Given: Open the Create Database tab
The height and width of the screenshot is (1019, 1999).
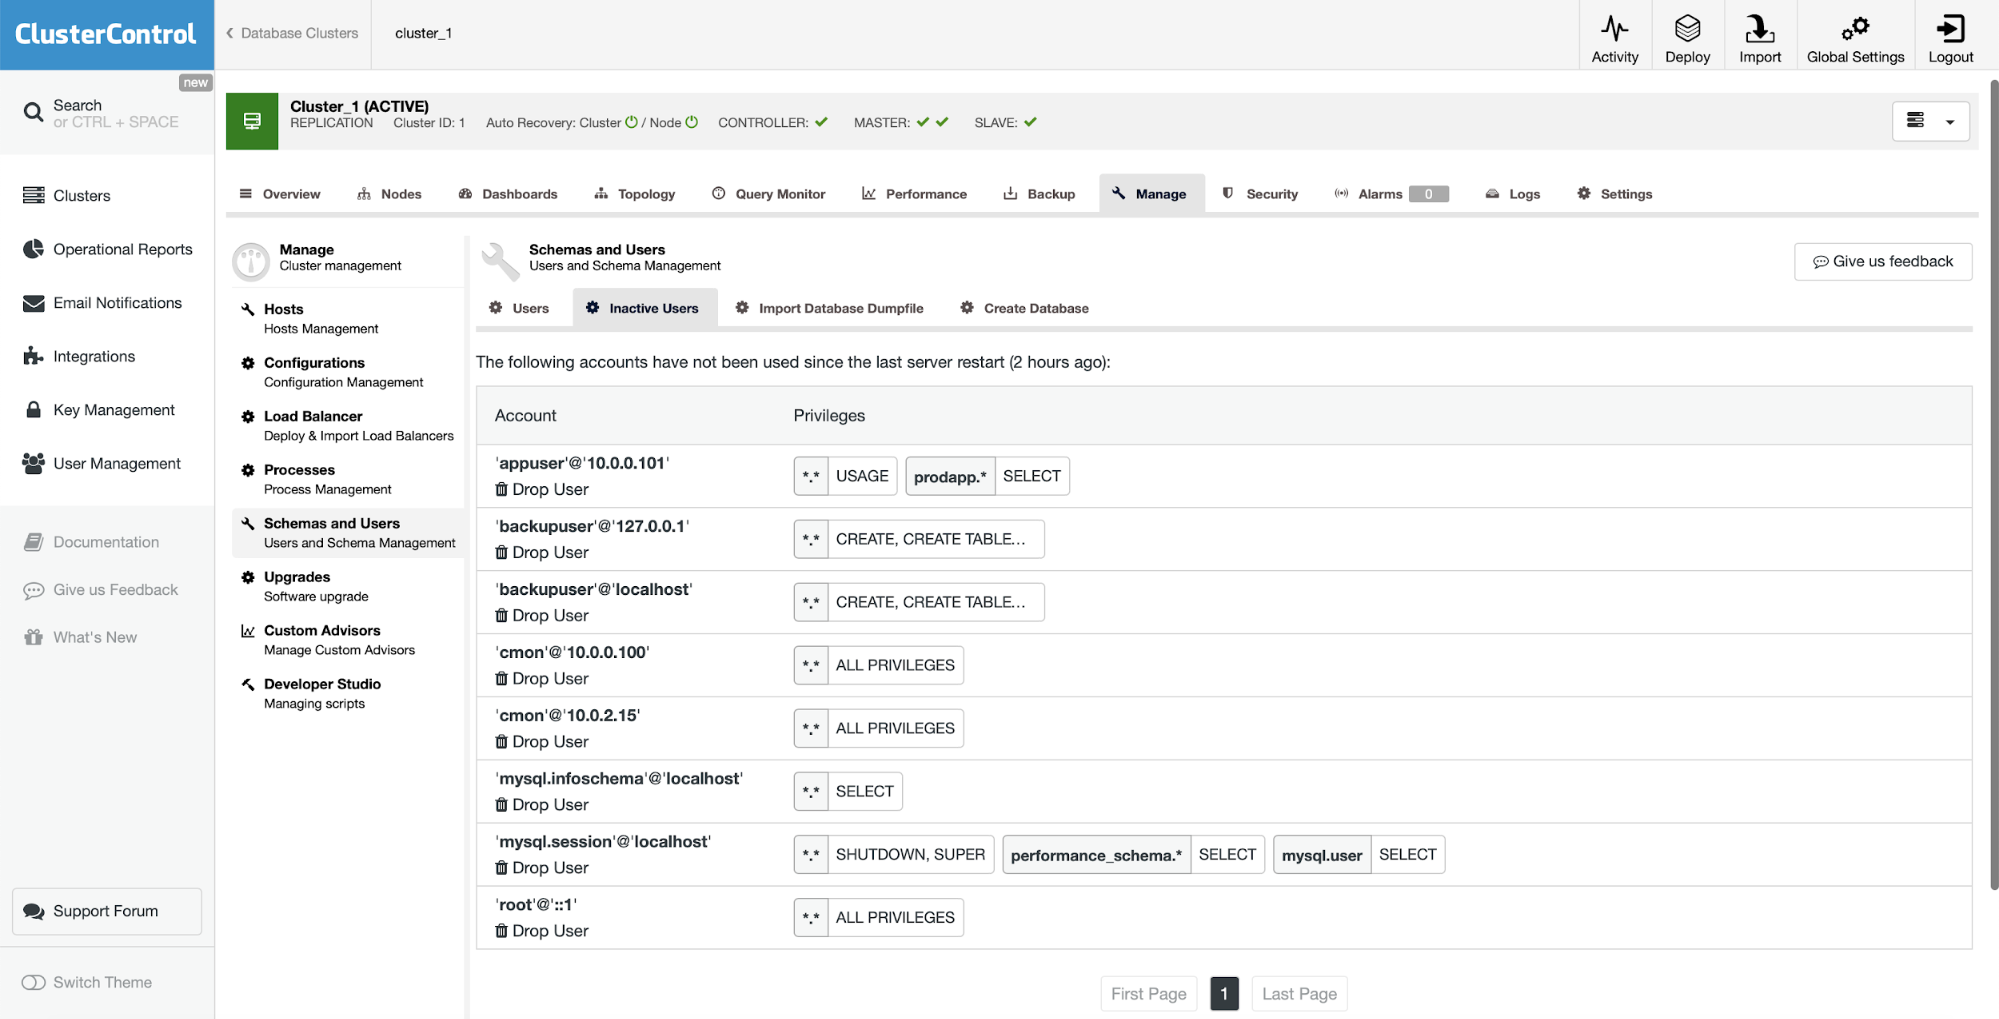Looking at the screenshot, I should [1025, 308].
